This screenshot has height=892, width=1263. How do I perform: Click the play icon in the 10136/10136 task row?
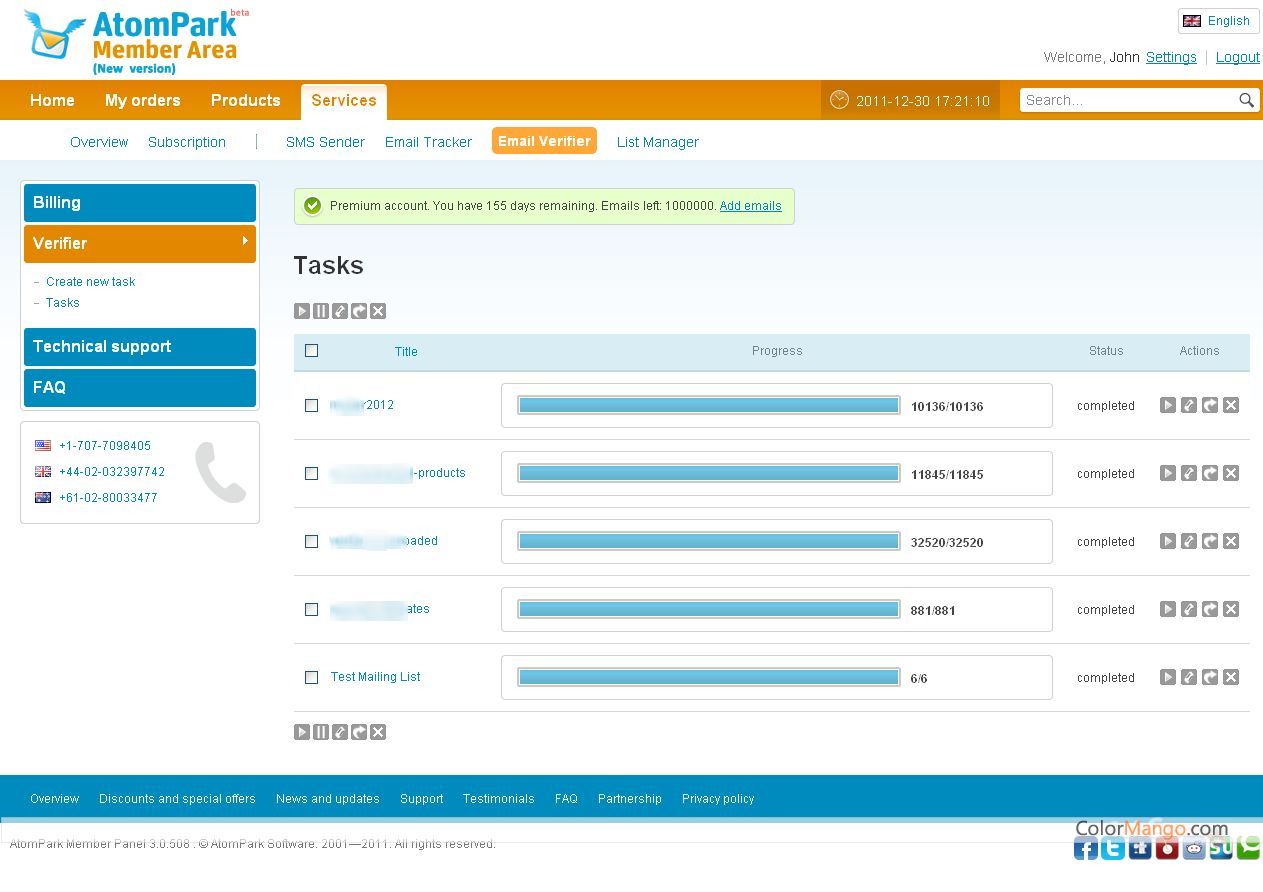click(x=1168, y=405)
